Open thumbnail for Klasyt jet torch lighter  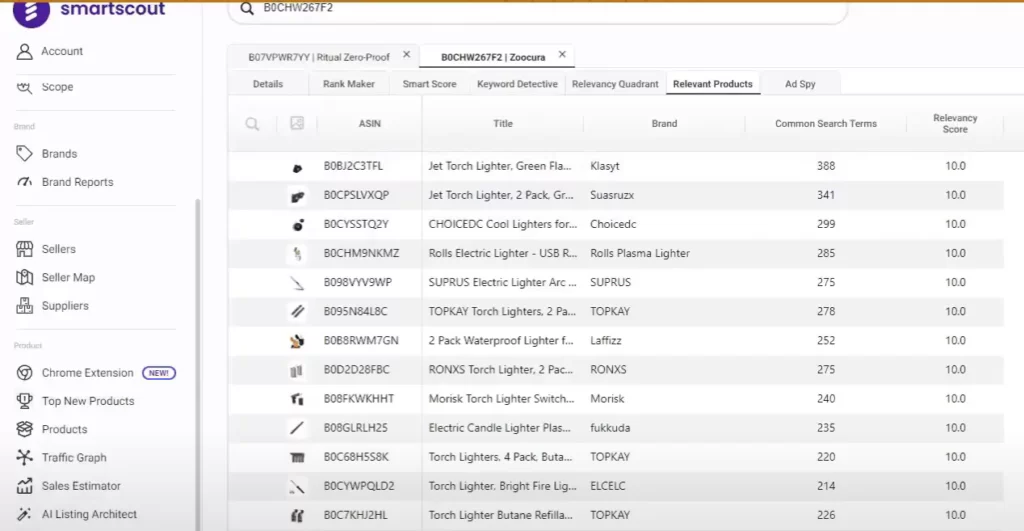click(297, 168)
